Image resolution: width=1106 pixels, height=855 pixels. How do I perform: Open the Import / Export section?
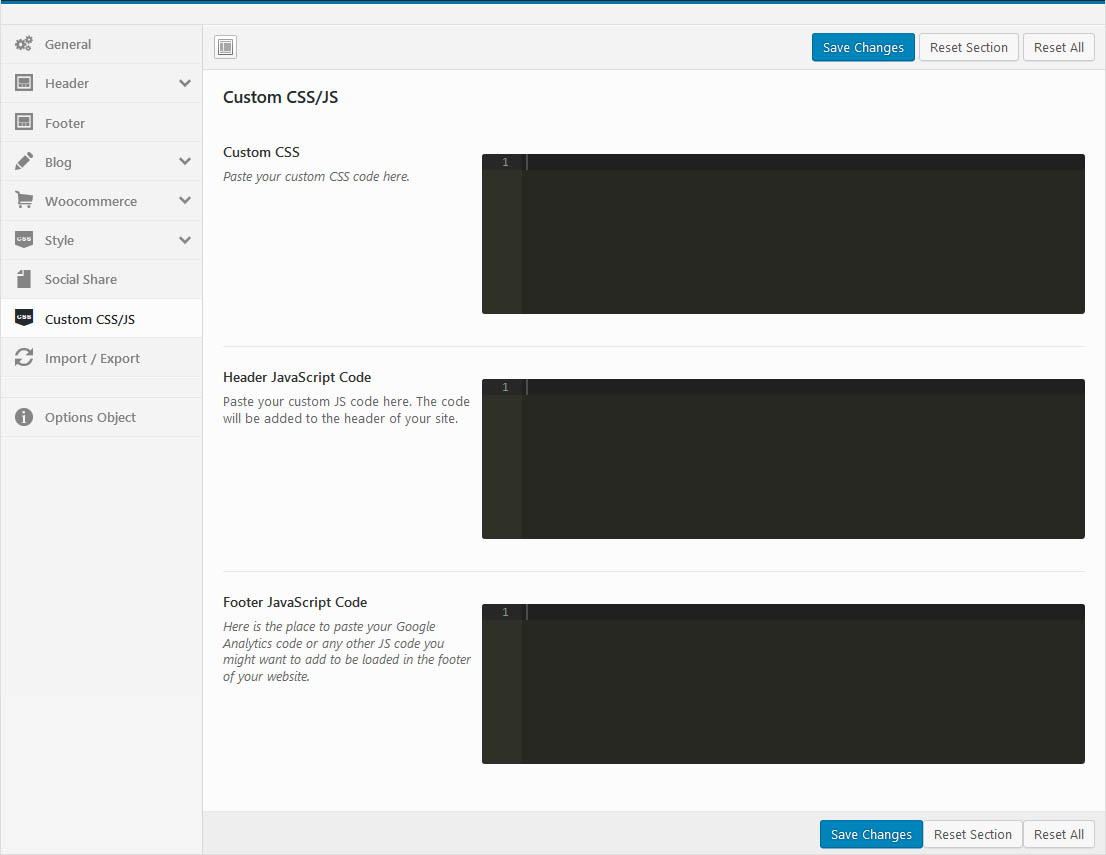101,358
